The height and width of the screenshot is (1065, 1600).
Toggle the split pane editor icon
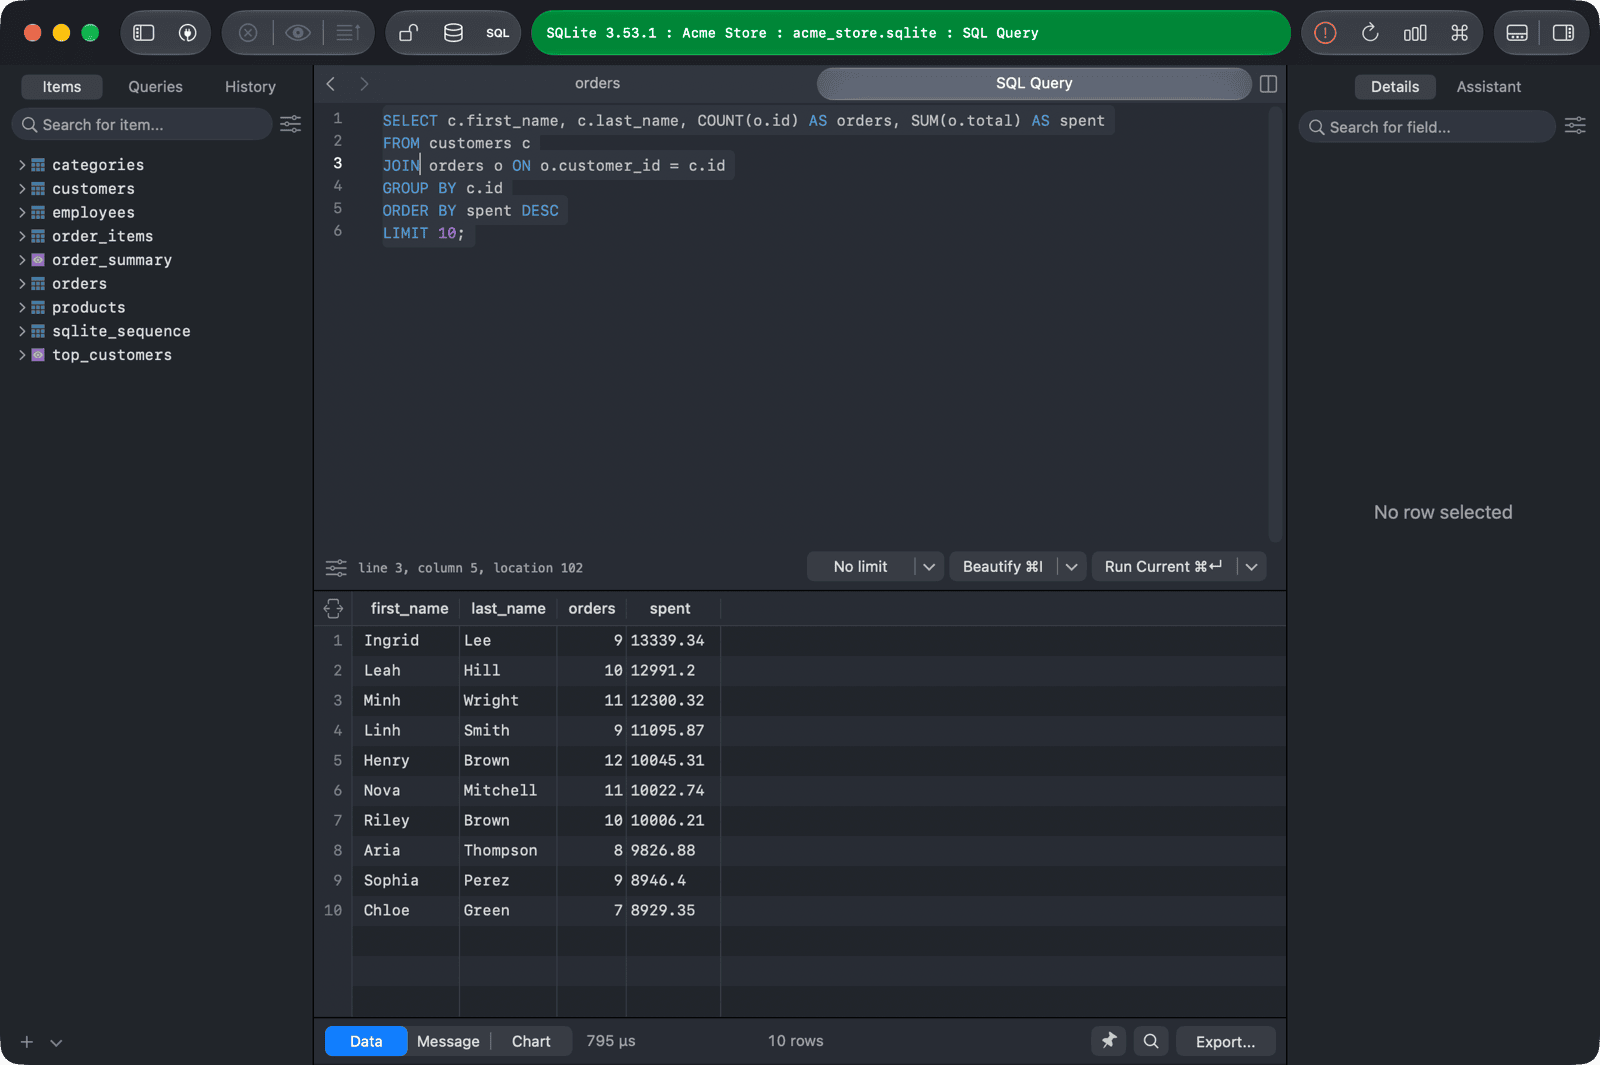(1268, 84)
